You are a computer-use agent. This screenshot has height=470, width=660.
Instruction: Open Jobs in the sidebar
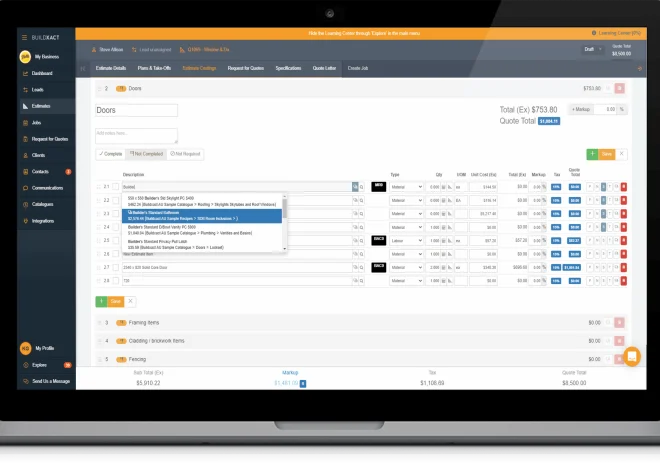pos(36,123)
